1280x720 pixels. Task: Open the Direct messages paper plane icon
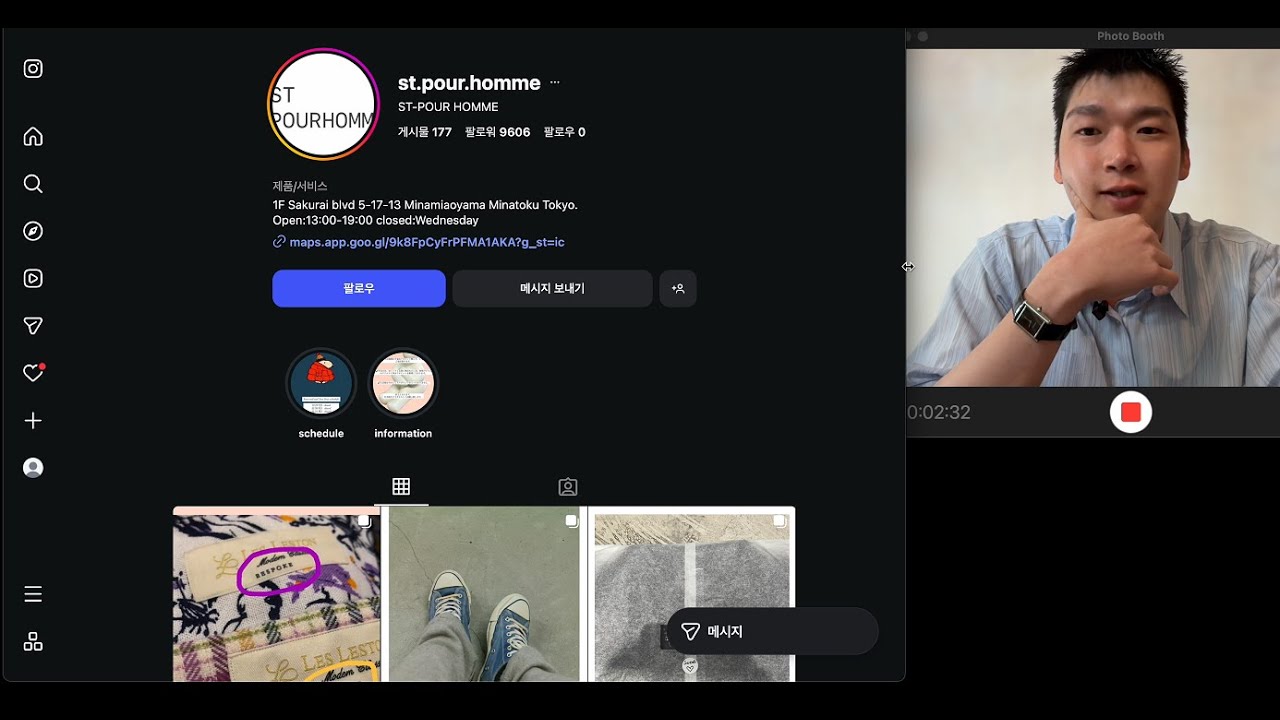[33, 326]
